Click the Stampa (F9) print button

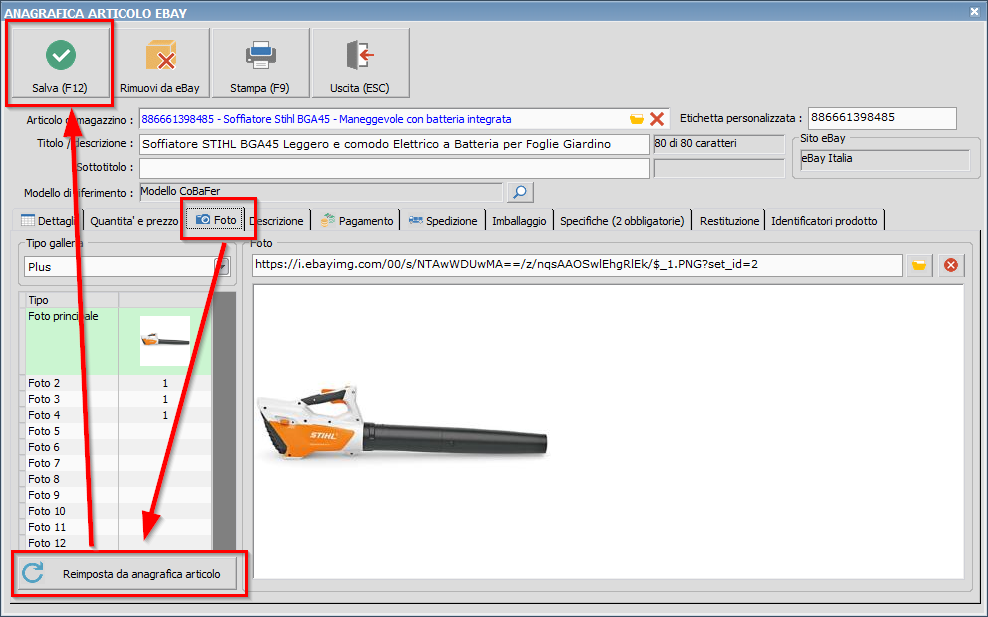pyautogui.click(x=260, y=63)
